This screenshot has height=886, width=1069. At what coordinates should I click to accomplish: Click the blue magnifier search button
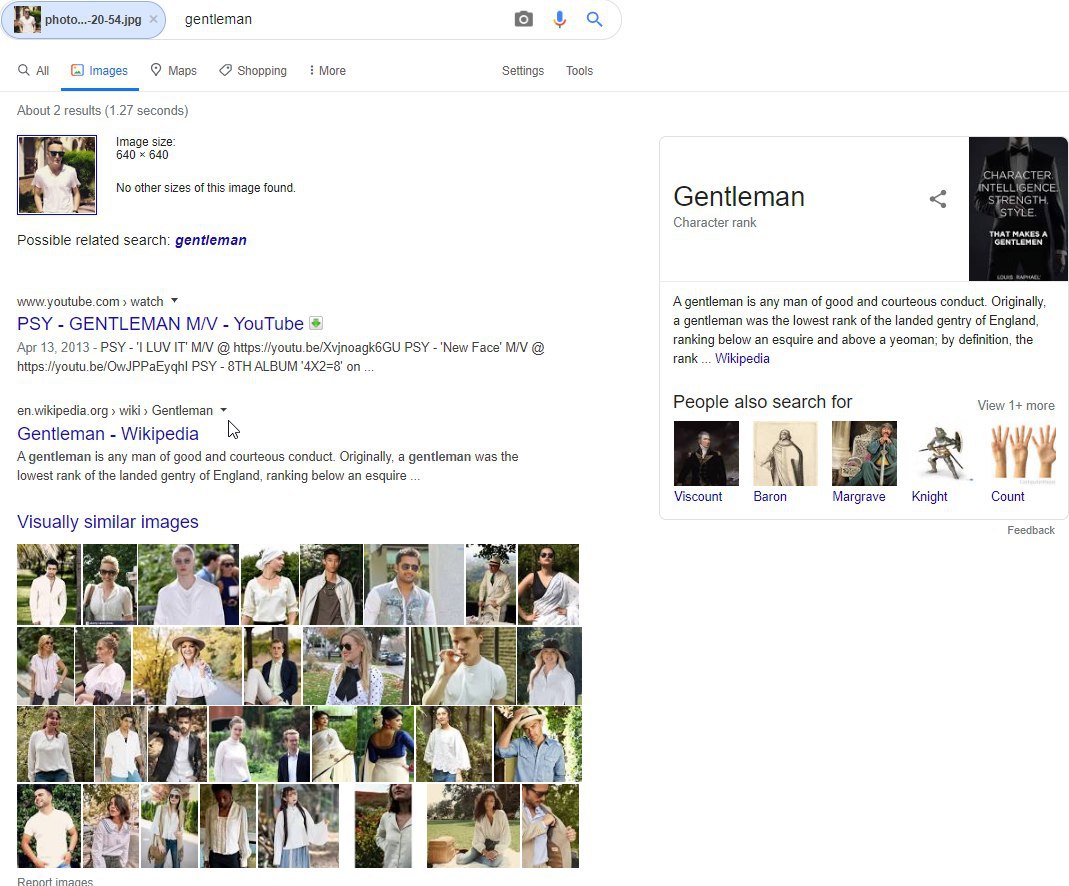pyautogui.click(x=594, y=19)
